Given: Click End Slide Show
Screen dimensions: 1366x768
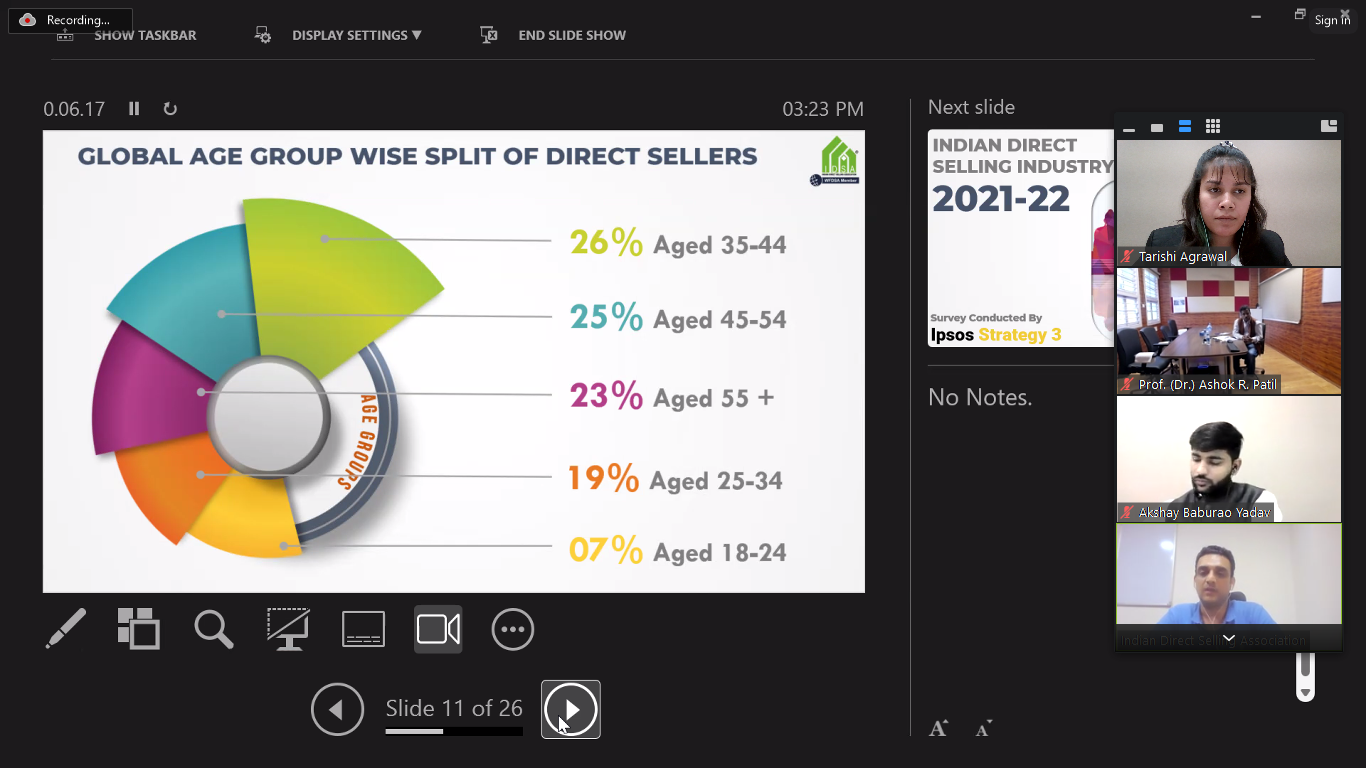Looking at the screenshot, I should [571, 35].
